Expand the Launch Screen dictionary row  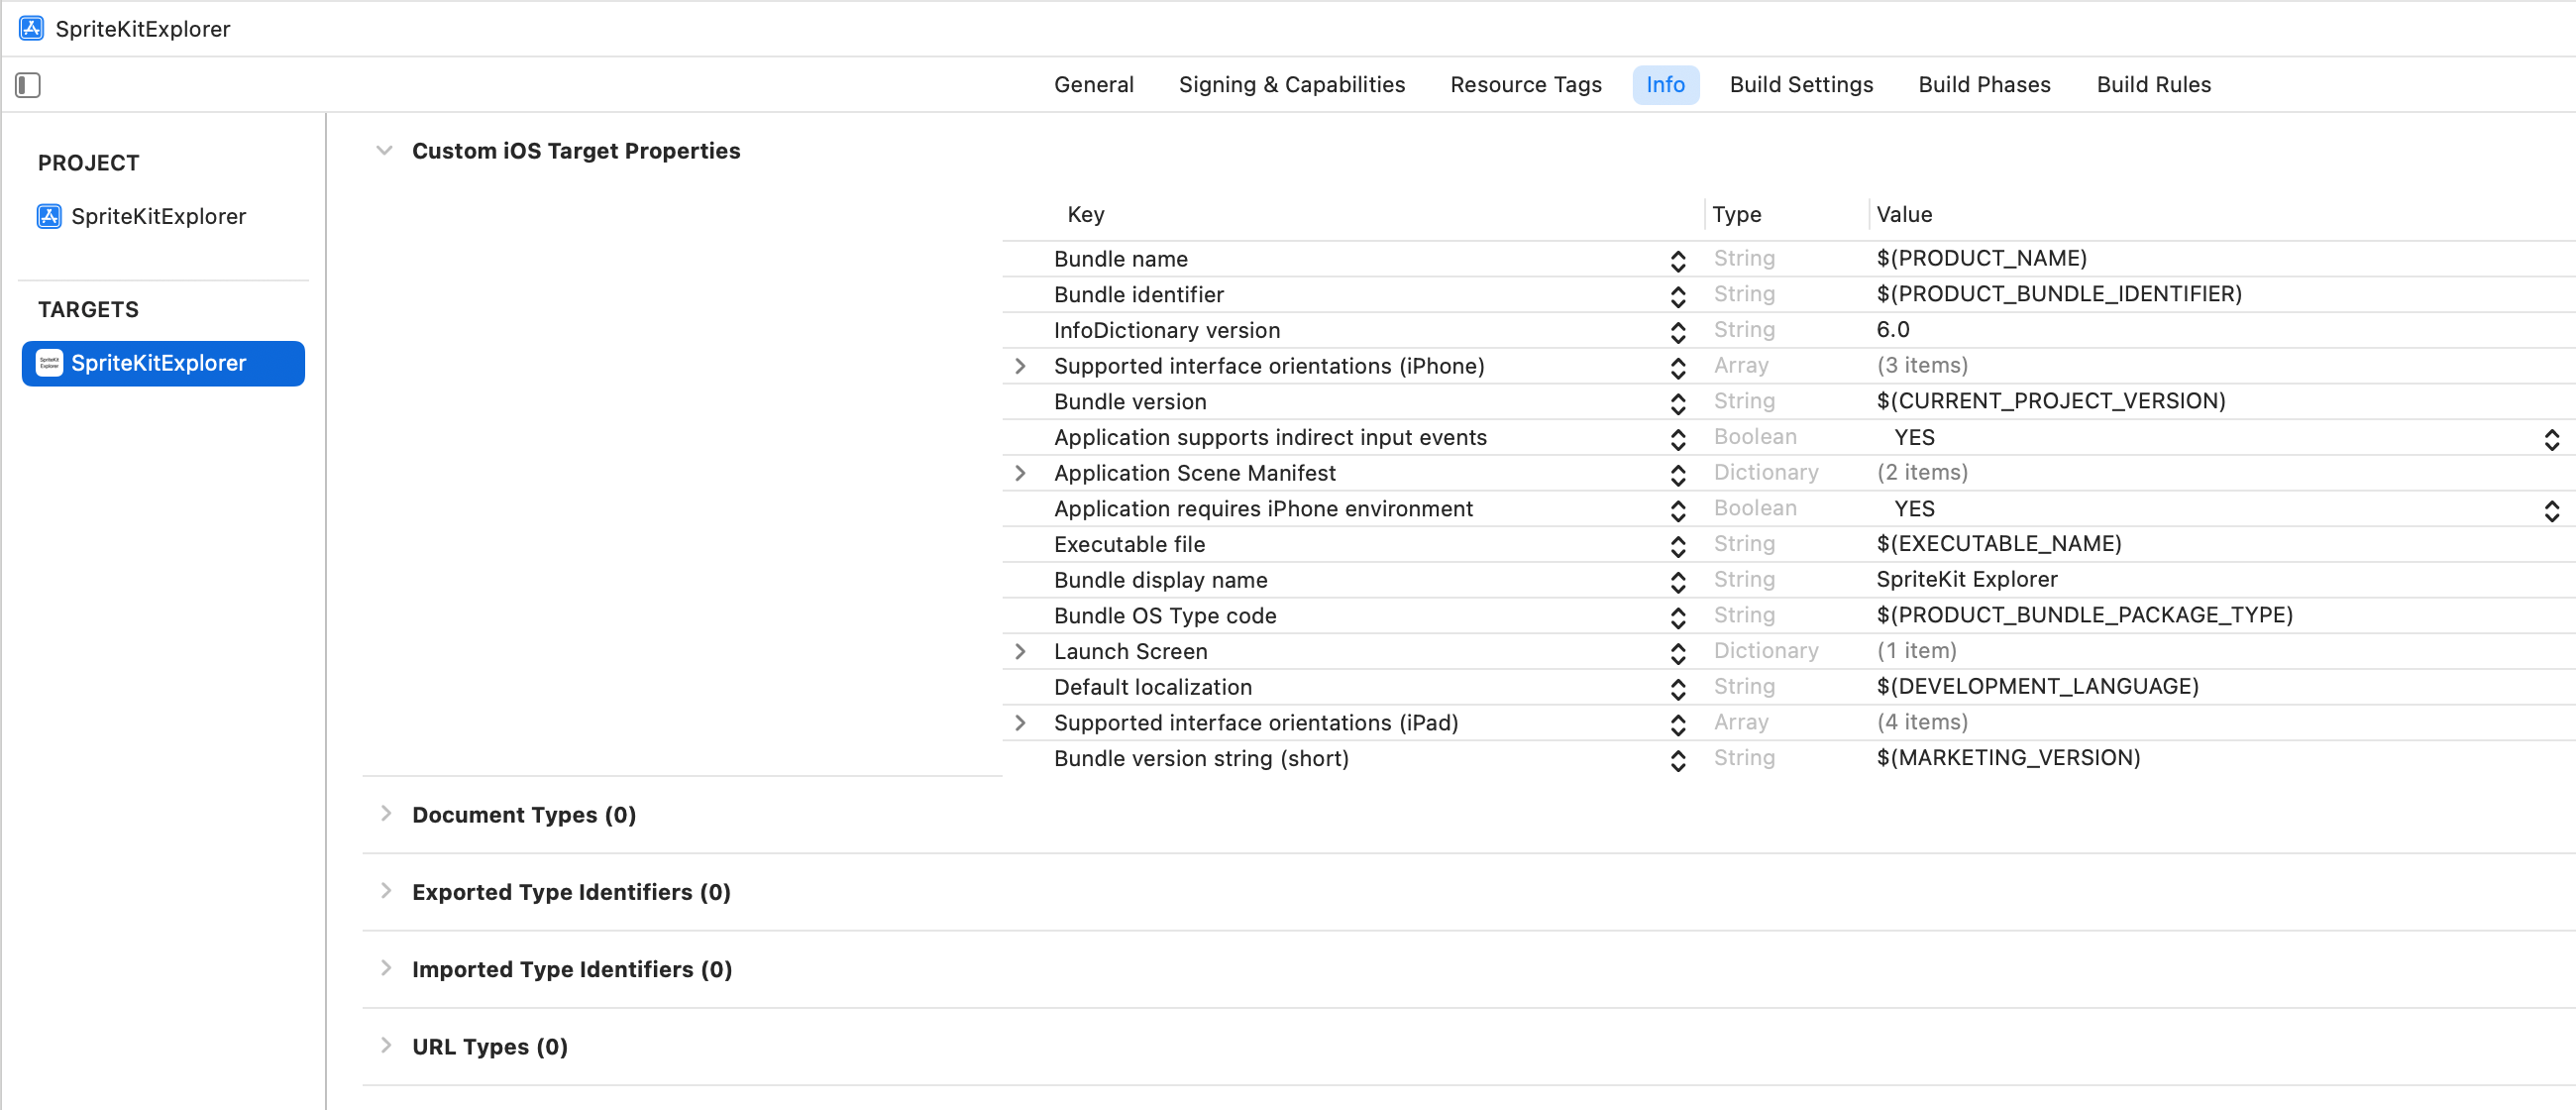coord(1020,652)
